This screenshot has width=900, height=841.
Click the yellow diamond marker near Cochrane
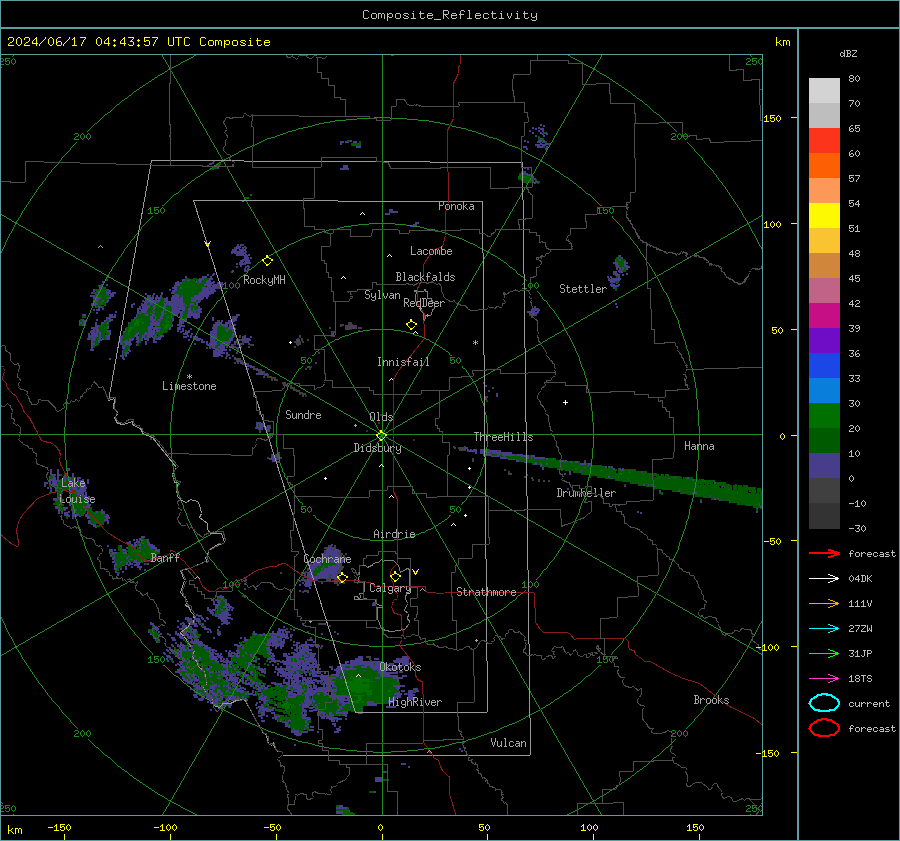point(343,578)
